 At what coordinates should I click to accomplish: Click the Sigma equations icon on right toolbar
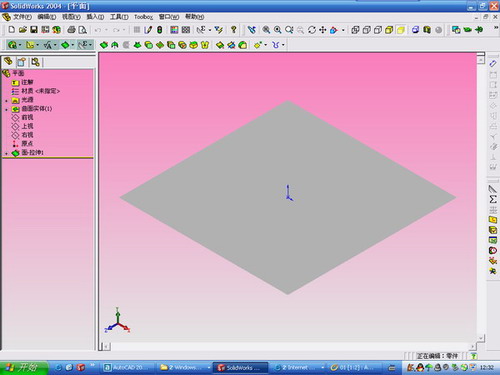[493, 199]
